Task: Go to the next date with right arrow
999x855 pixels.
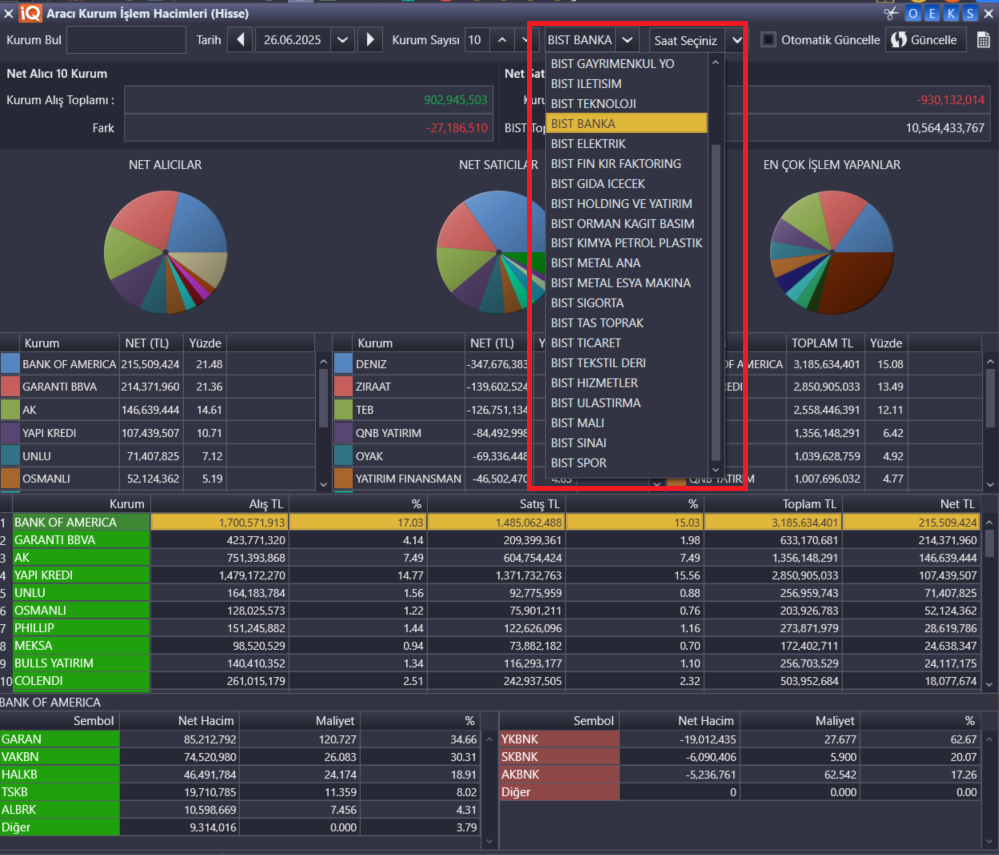Action: point(370,40)
